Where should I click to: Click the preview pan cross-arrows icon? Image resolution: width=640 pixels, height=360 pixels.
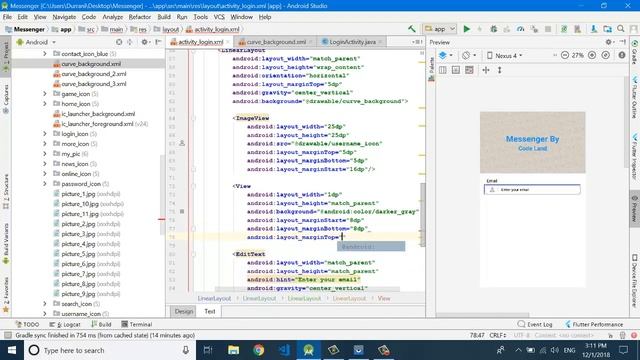point(486,70)
